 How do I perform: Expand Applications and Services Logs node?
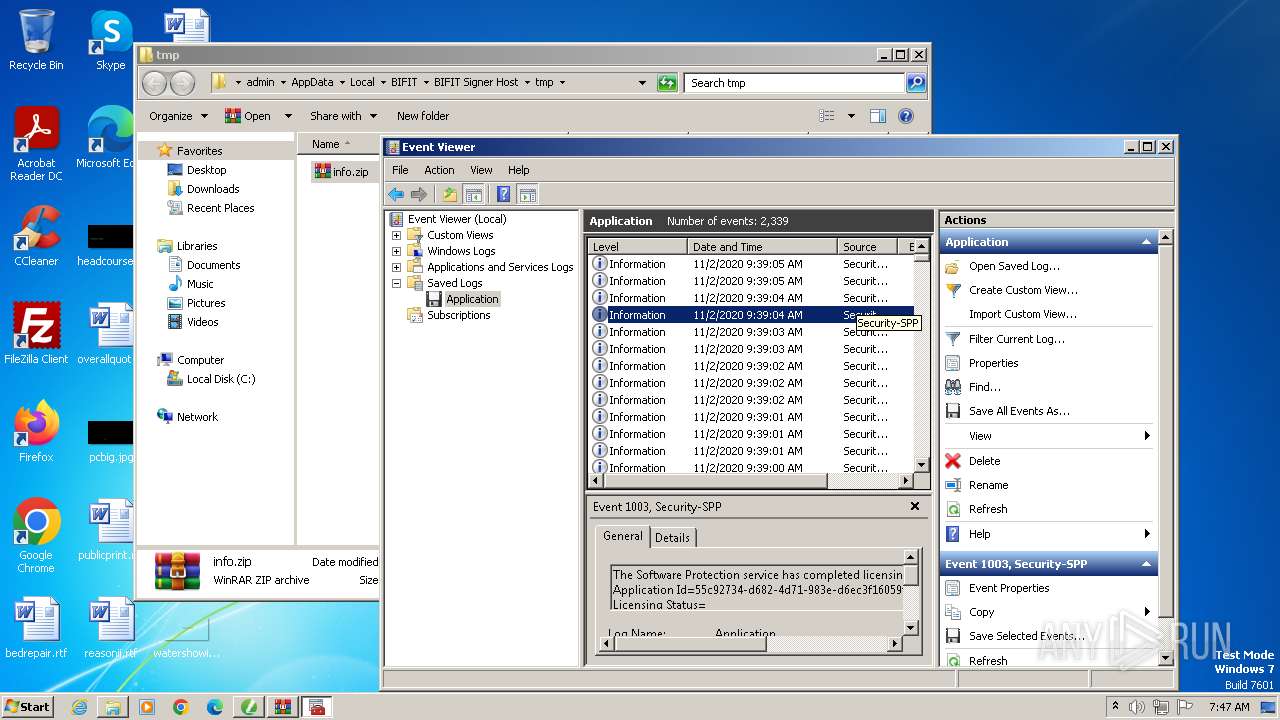click(x=396, y=267)
